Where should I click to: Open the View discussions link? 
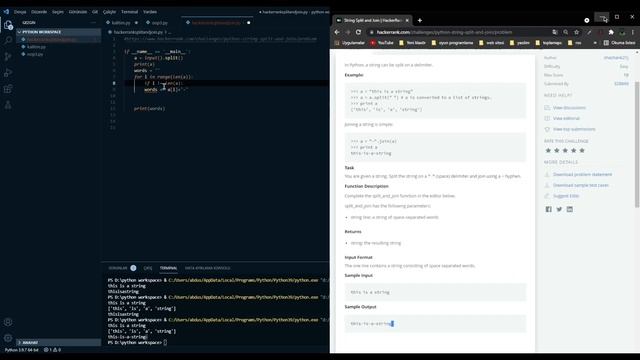(x=569, y=108)
